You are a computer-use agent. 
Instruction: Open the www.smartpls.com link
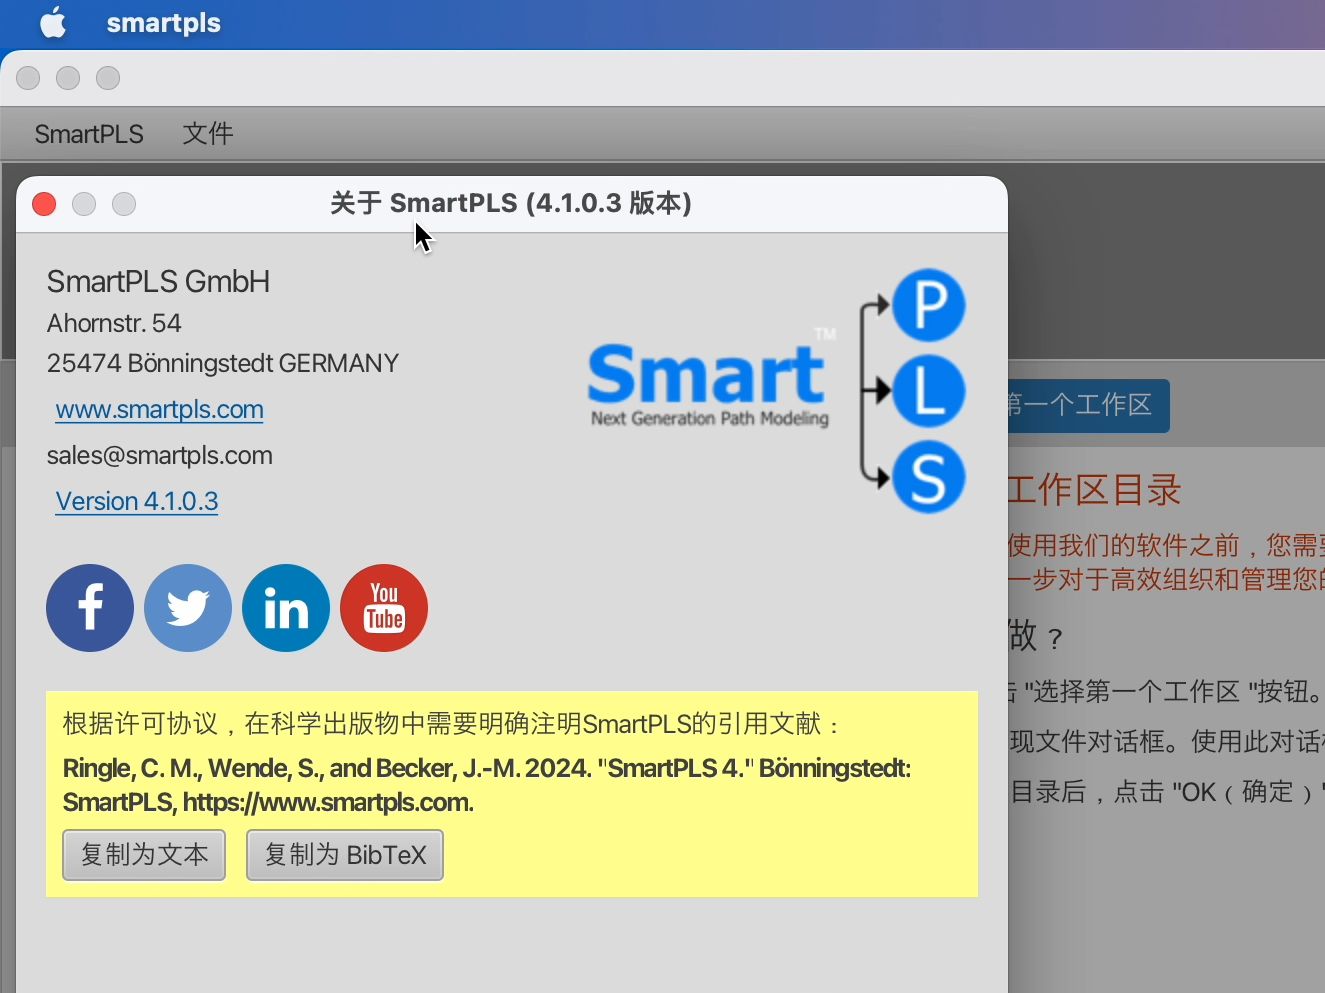pos(160,410)
